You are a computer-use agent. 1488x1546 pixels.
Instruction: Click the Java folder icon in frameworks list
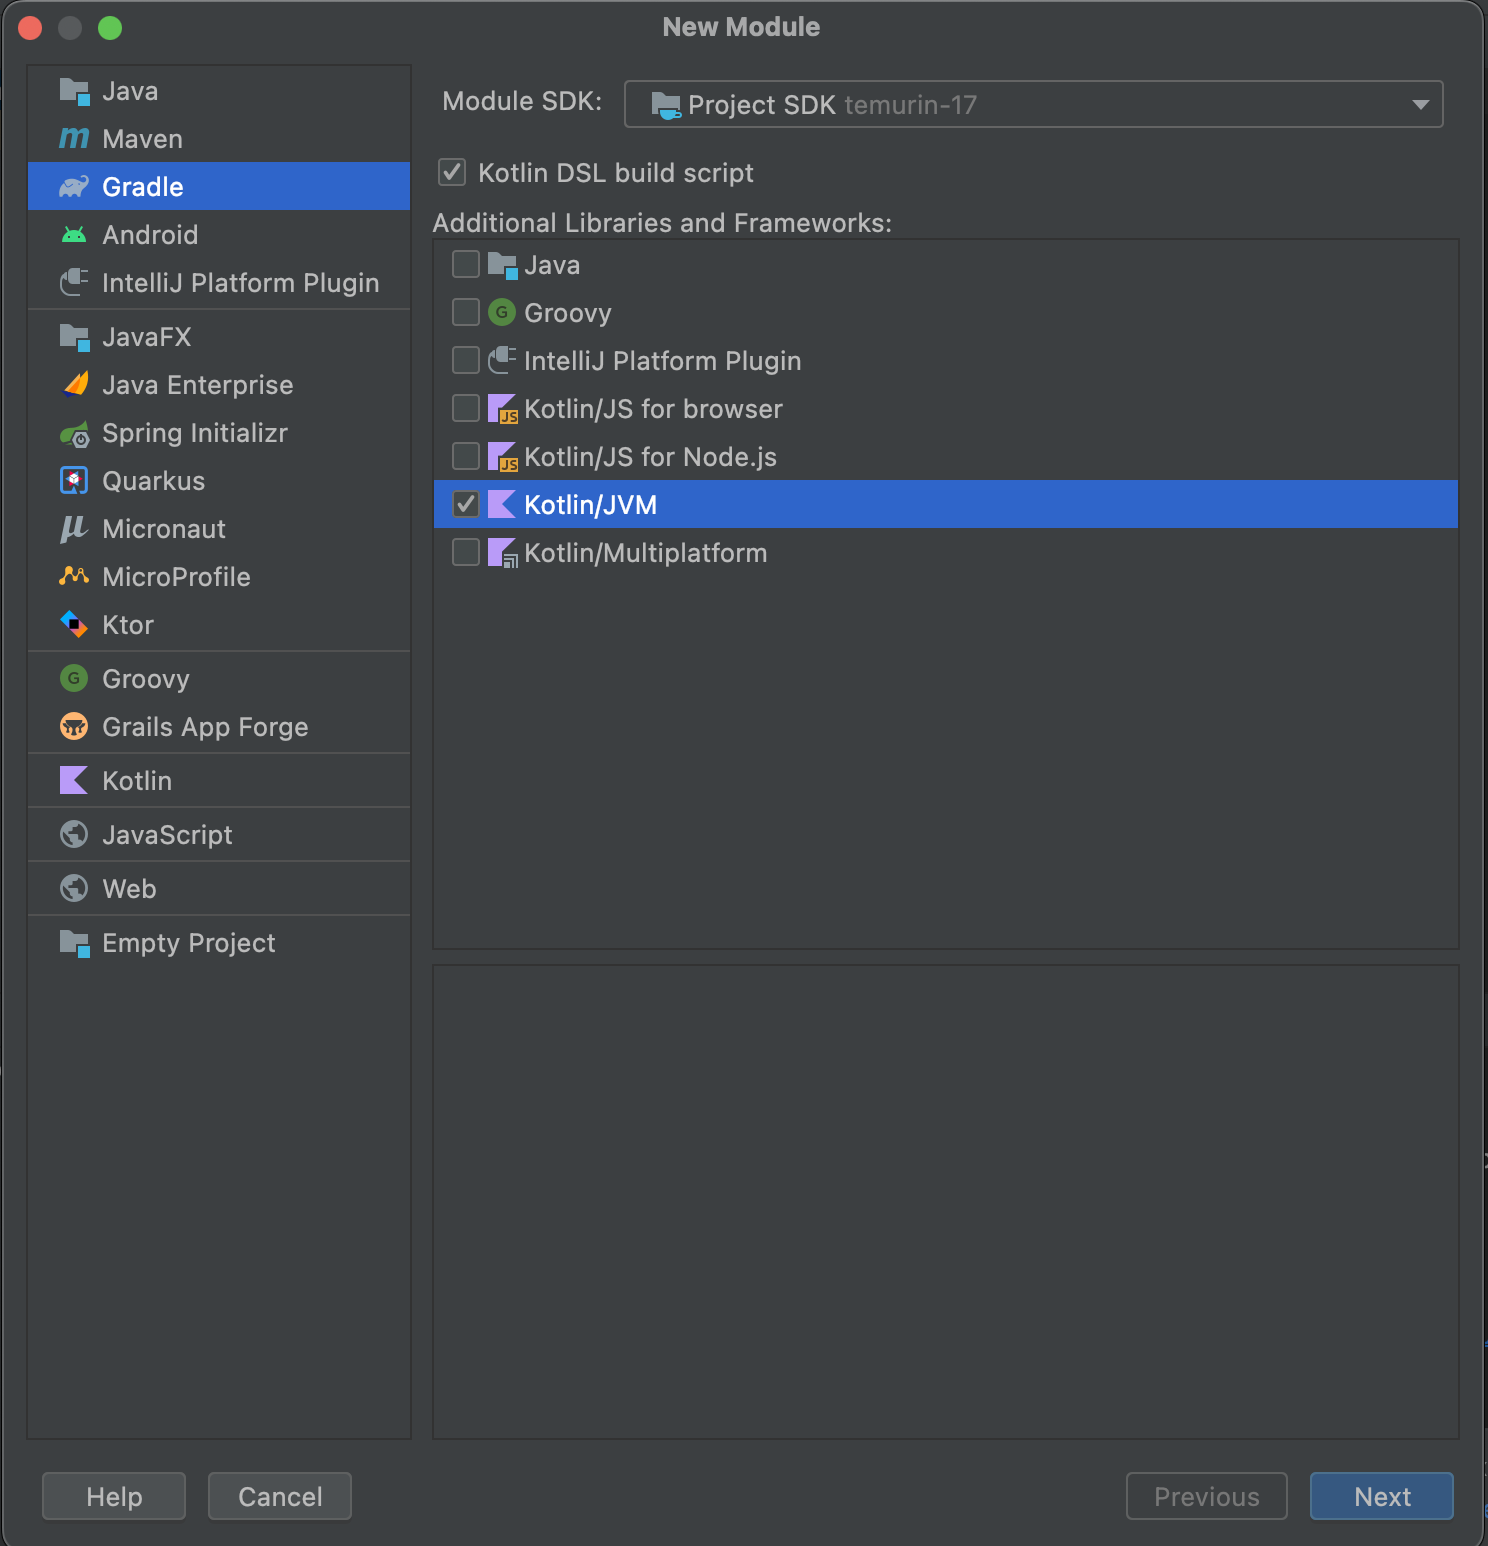[502, 265]
